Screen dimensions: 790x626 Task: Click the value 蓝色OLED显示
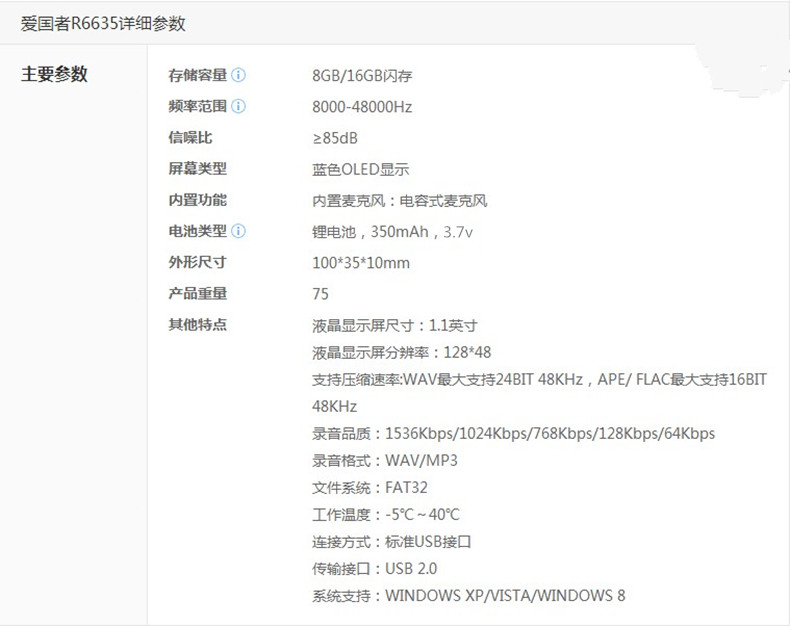pos(361,169)
